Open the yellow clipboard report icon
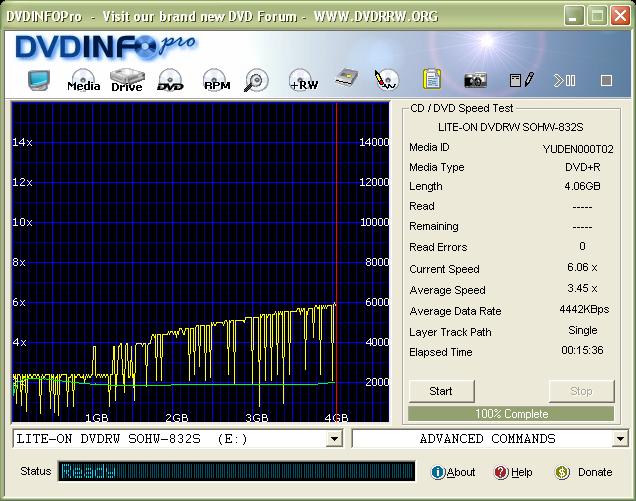 tap(432, 79)
